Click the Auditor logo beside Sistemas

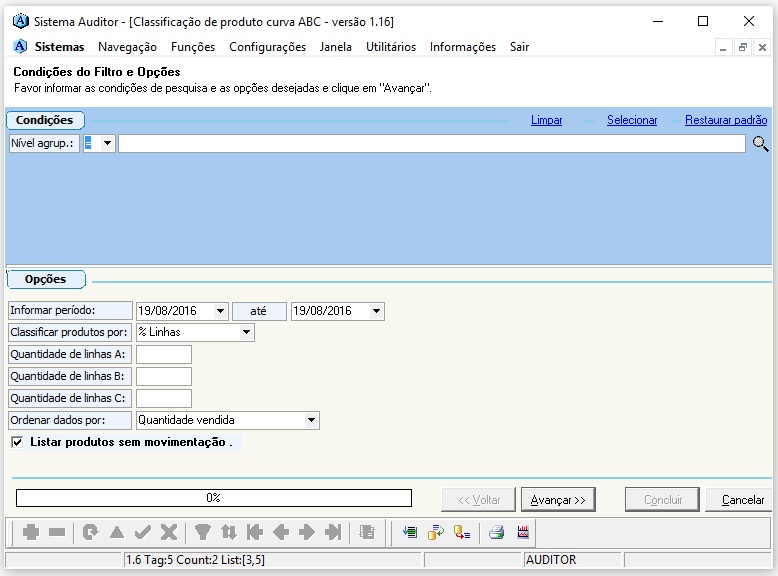[x=20, y=47]
